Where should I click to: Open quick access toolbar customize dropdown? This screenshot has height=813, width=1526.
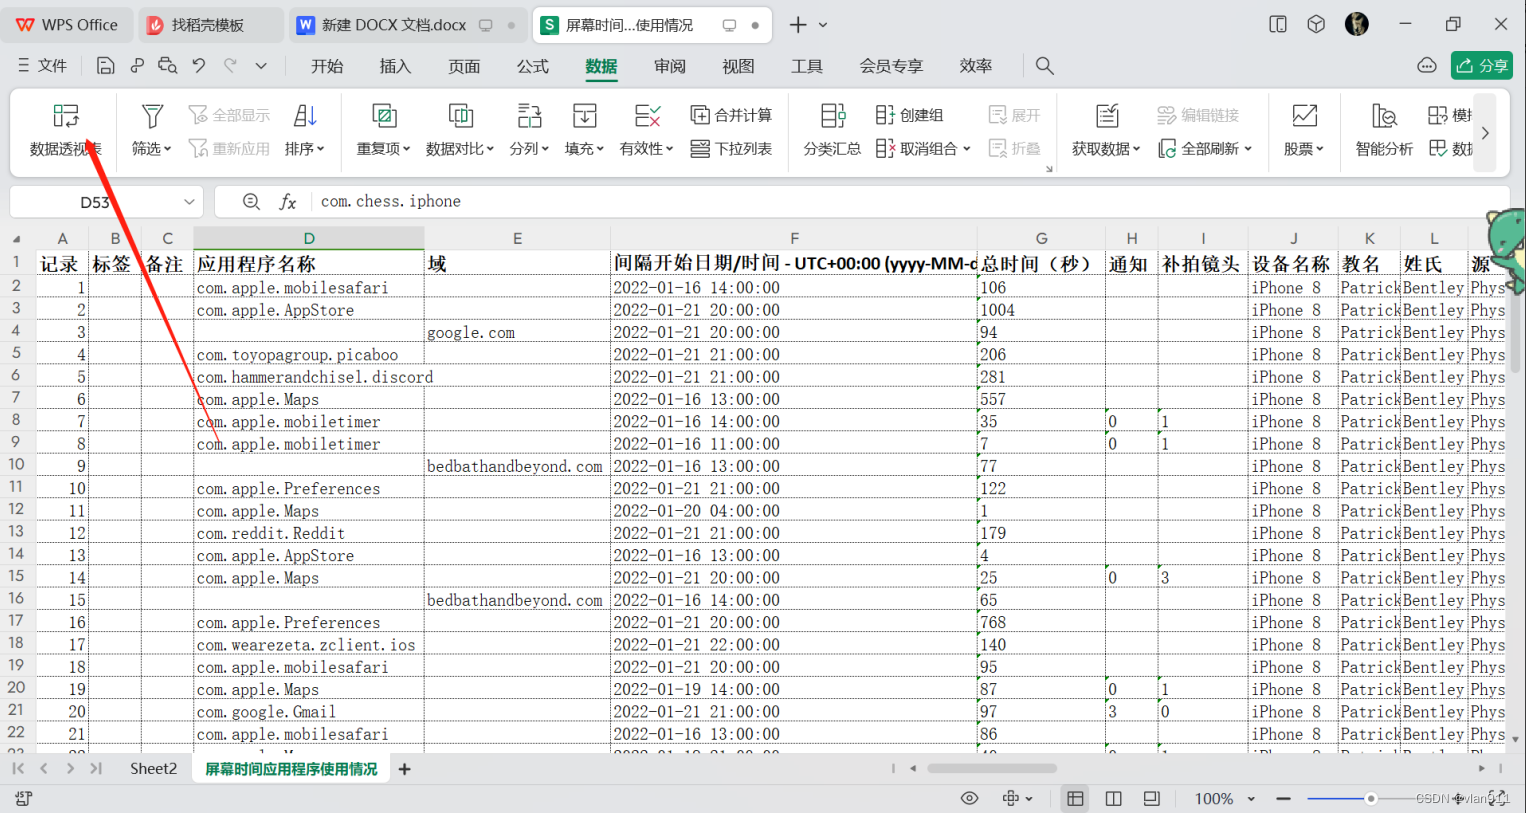pyautogui.click(x=261, y=65)
